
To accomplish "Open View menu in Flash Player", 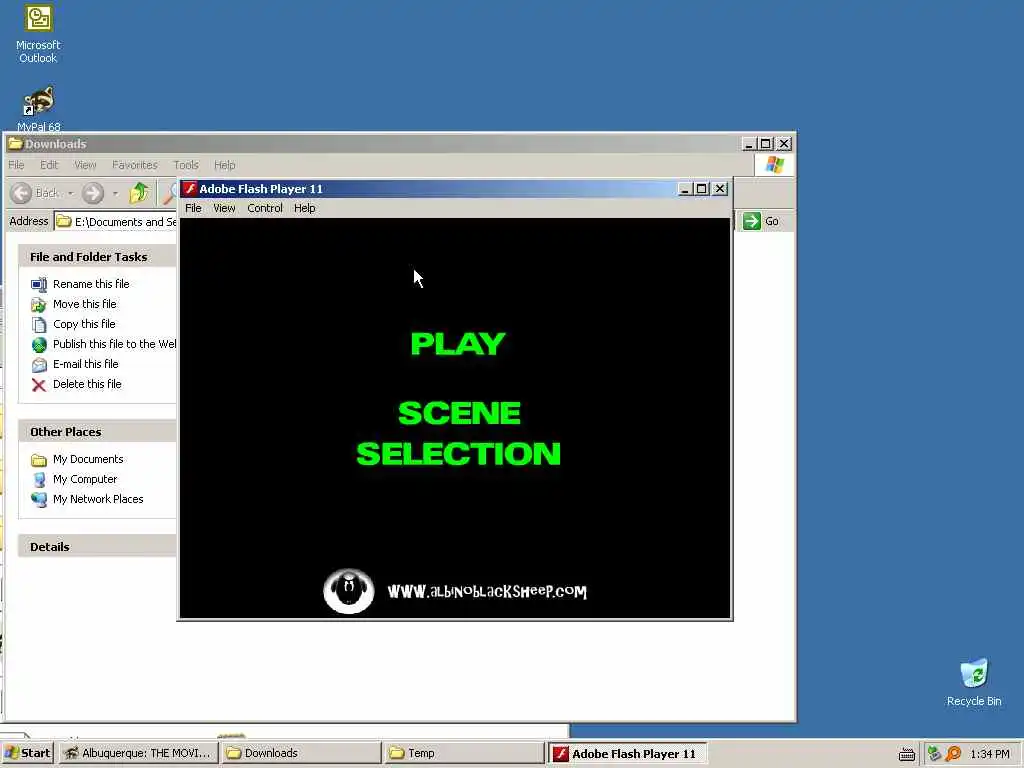I will (x=224, y=208).
